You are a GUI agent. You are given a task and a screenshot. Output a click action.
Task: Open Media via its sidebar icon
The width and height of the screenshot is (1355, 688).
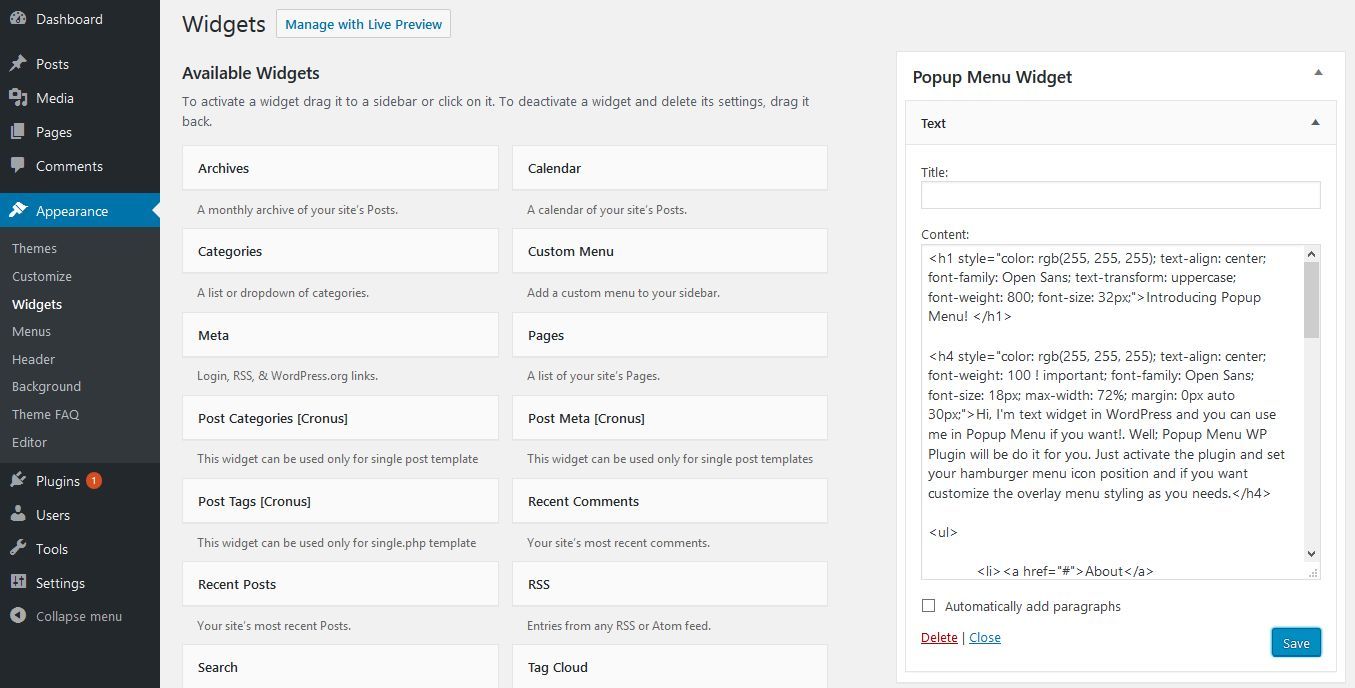coord(18,98)
